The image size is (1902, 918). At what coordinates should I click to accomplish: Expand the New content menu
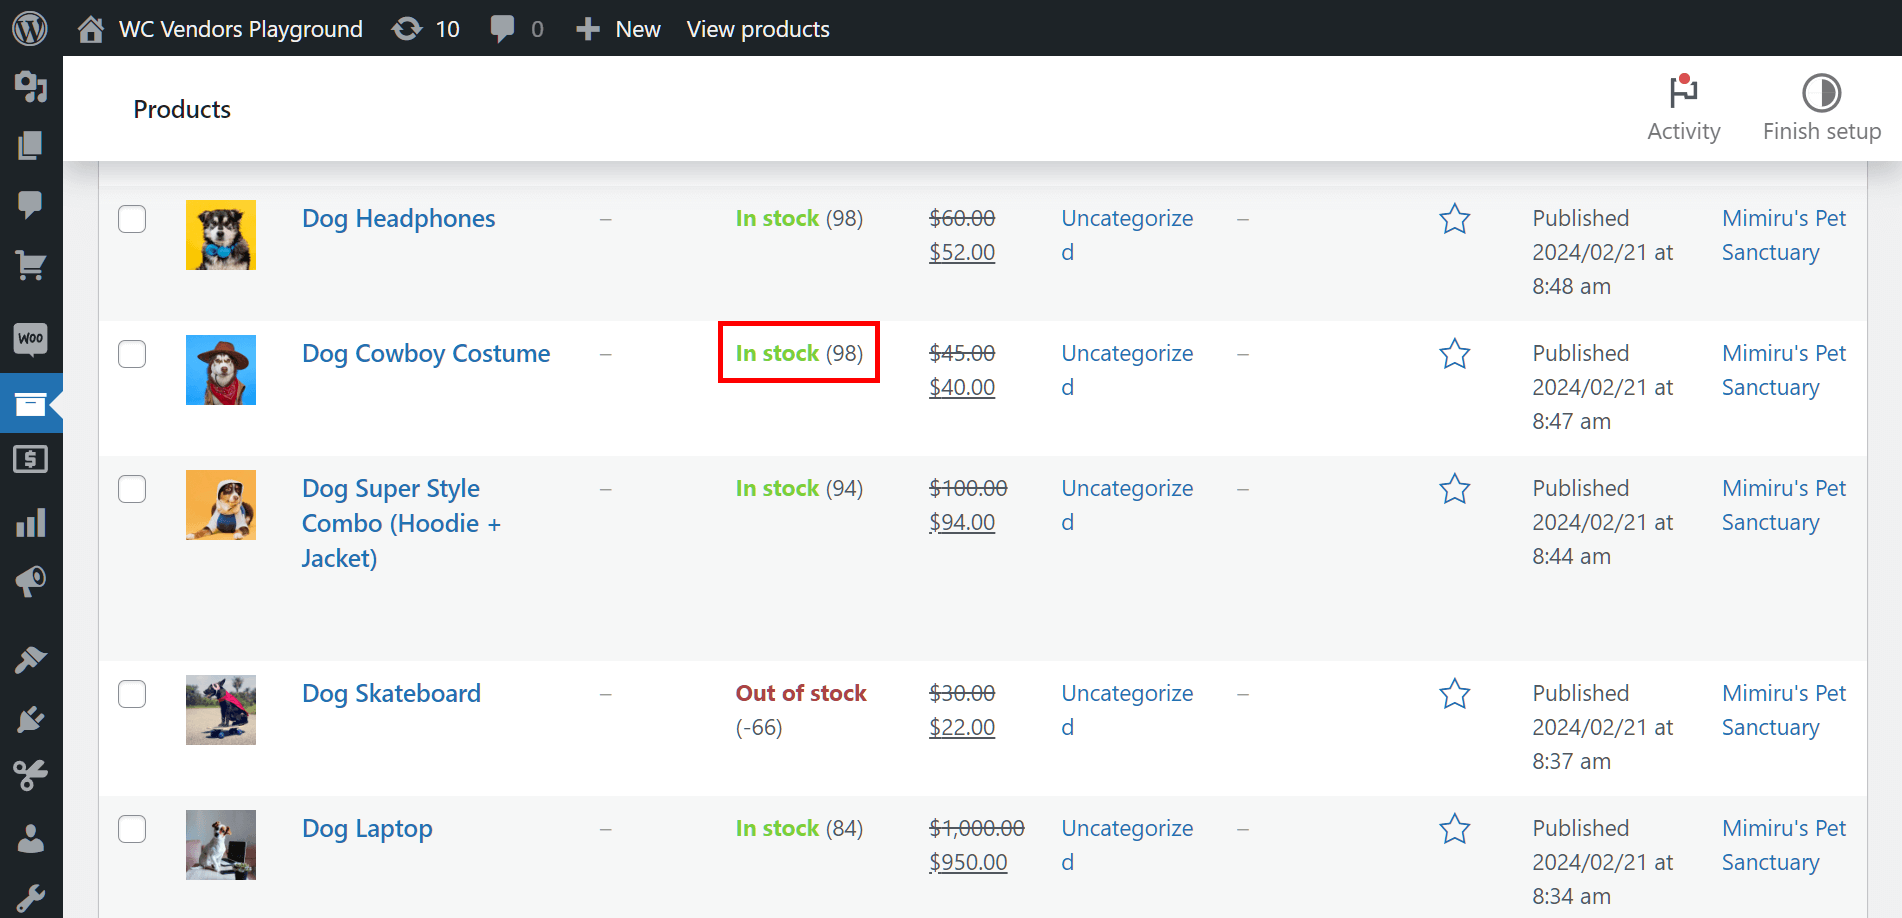tap(618, 29)
